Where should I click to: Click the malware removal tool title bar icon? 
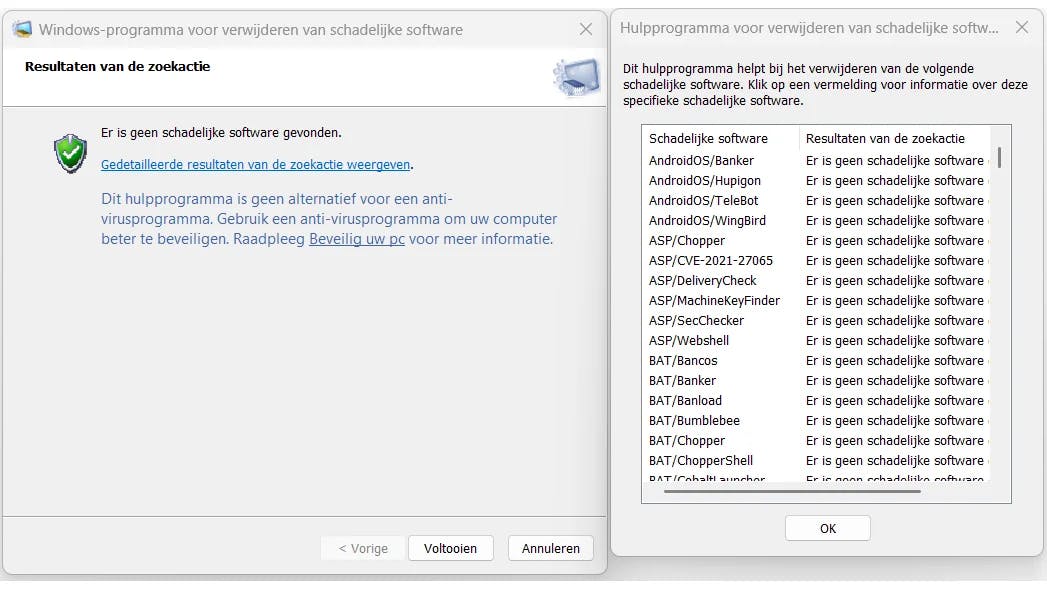pos(22,29)
